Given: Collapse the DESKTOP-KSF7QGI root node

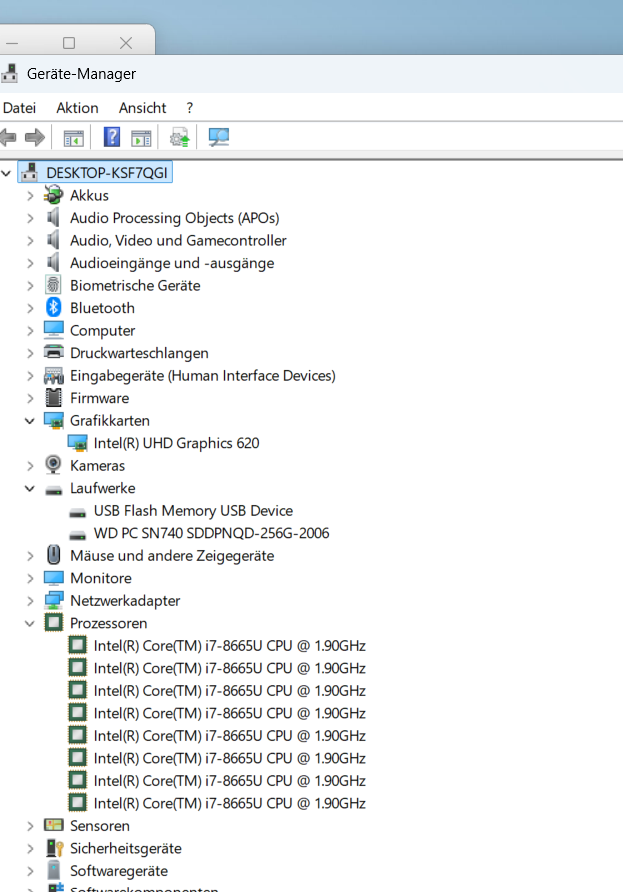Looking at the screenshot, I should (x=6, y=172).
